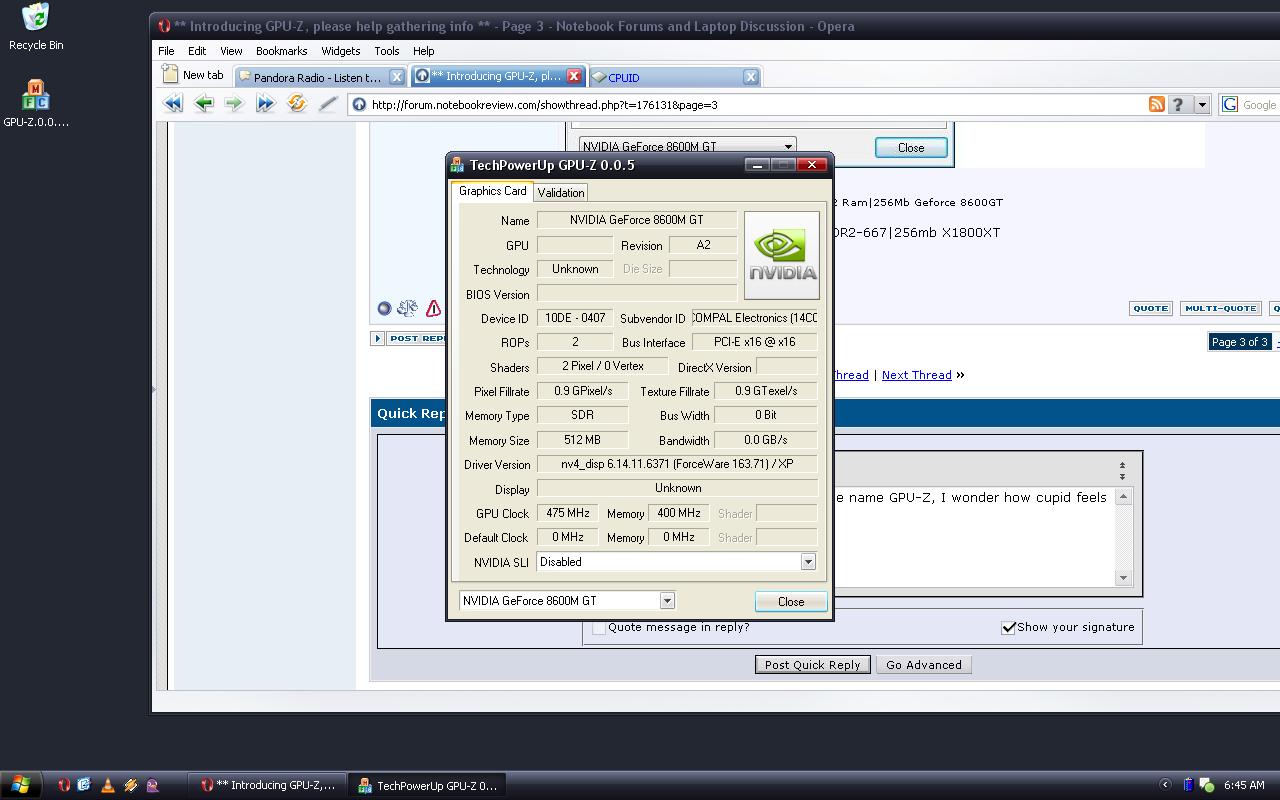The width and height of the screenshot is (1280, 800).
Task: Click the battery icon in system tray
Action: 1188,785
